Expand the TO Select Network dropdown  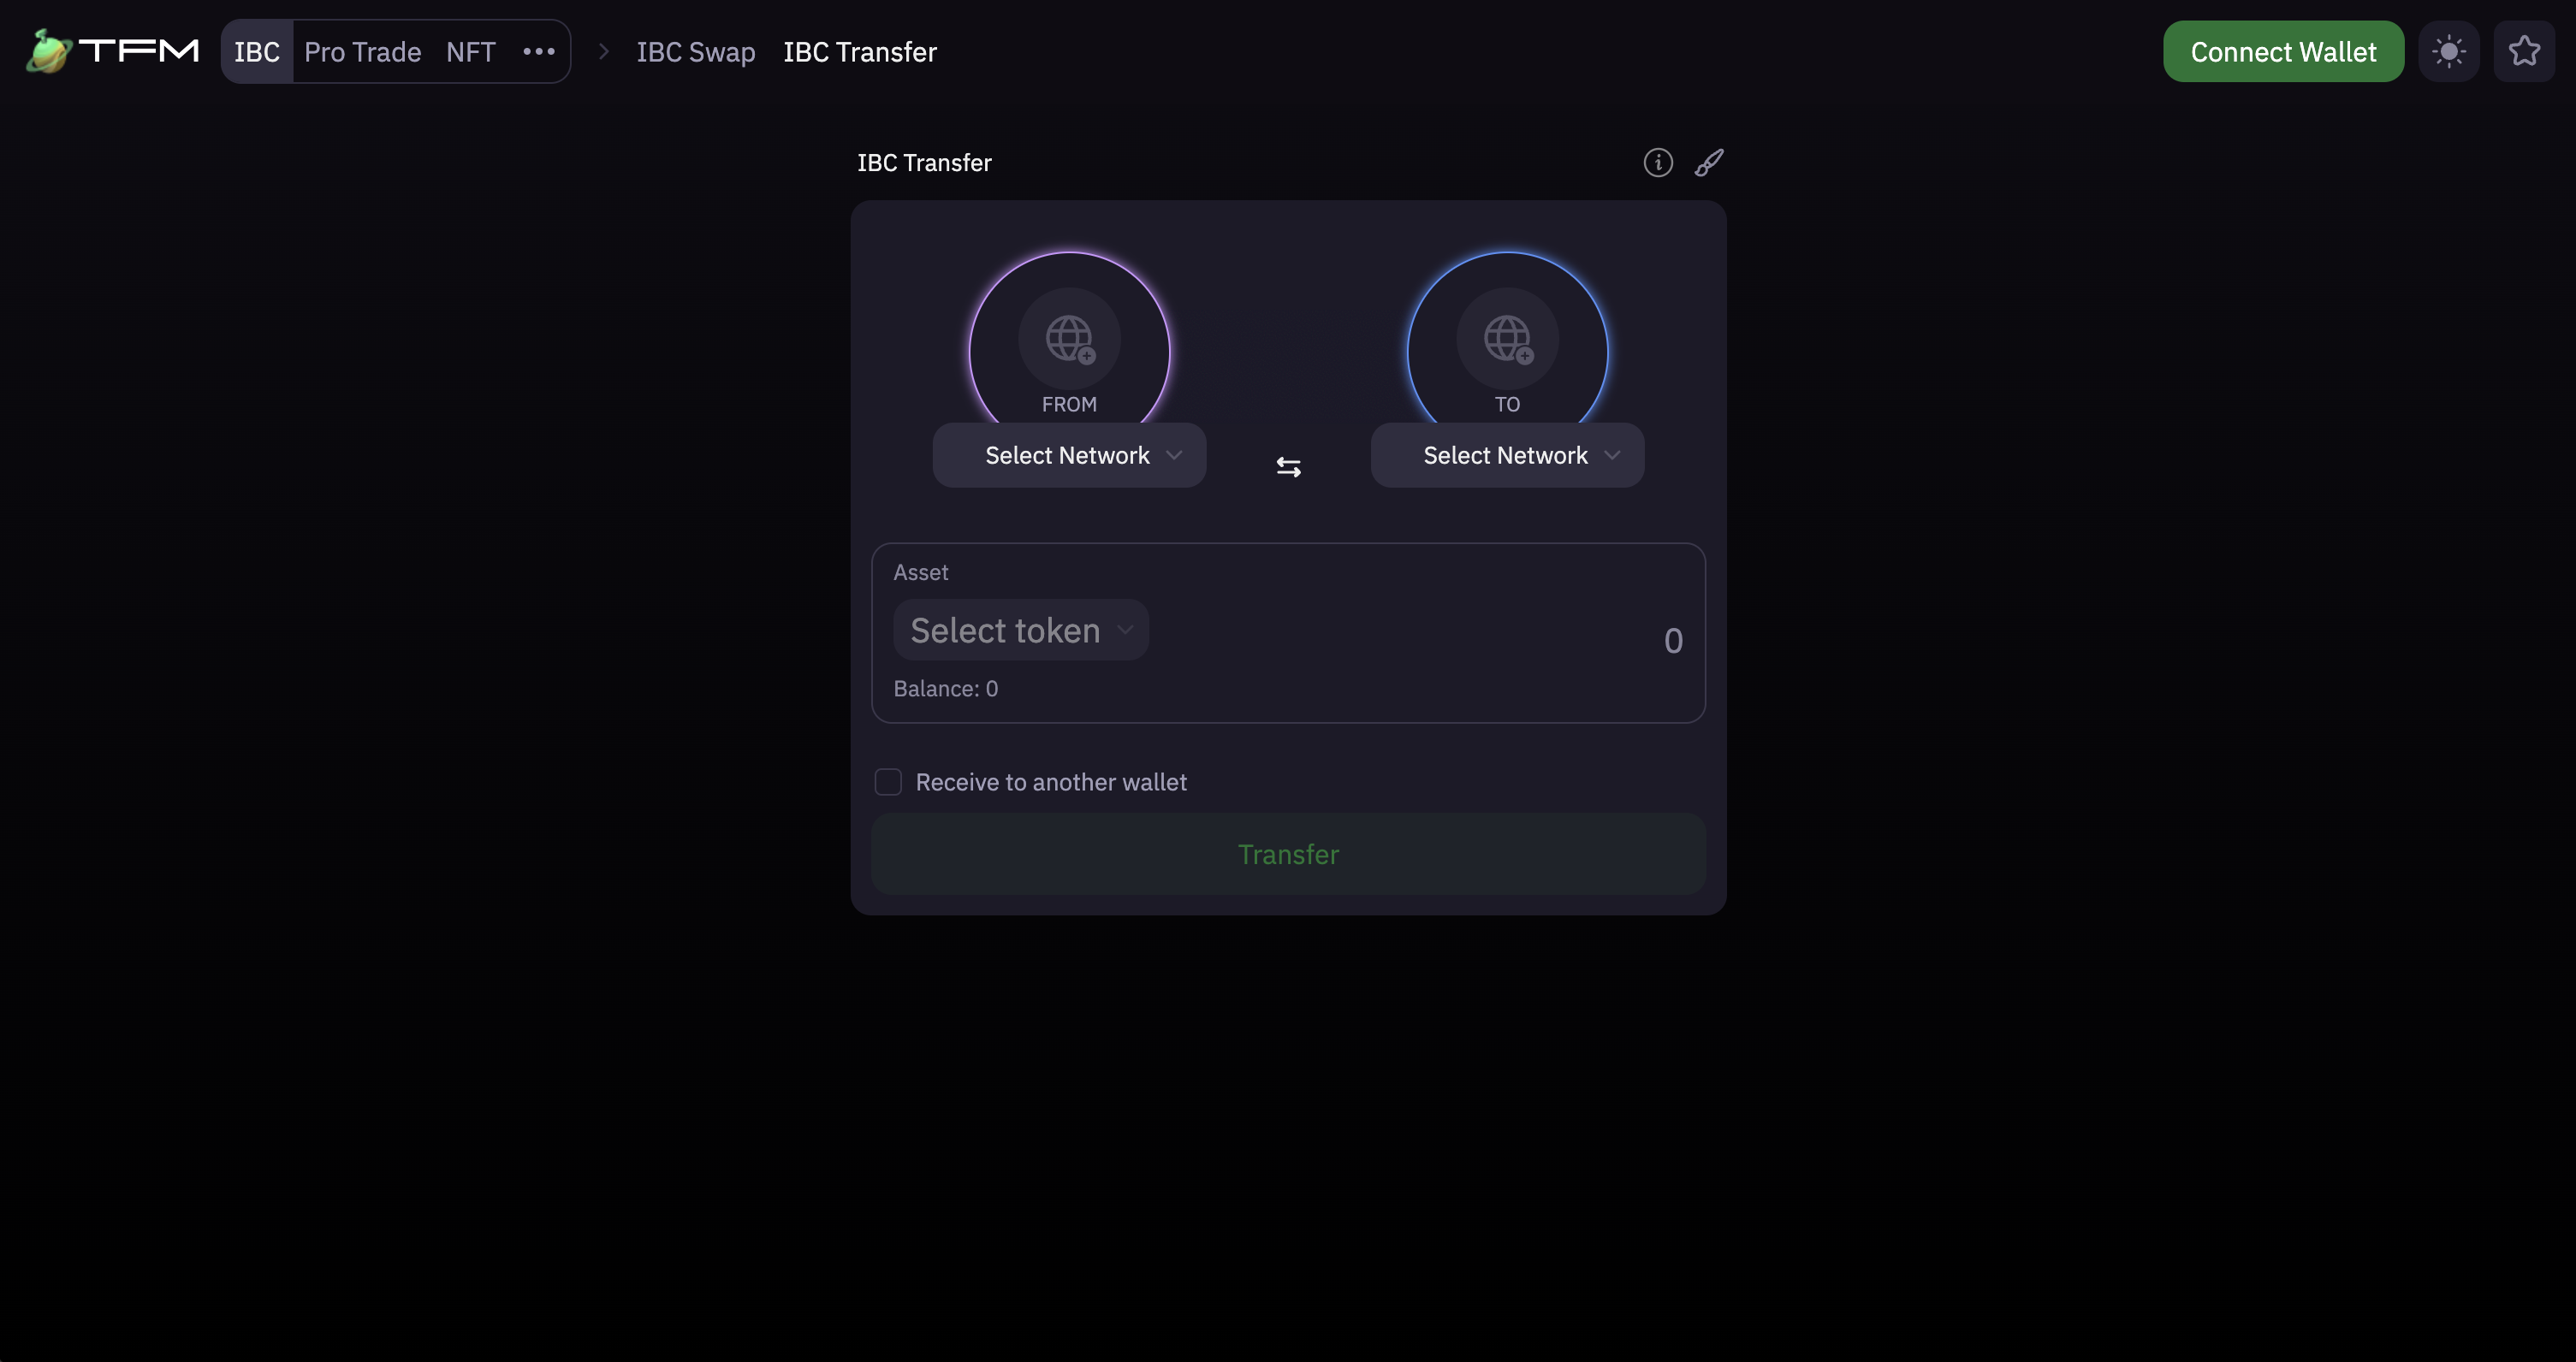[1507, 456]
